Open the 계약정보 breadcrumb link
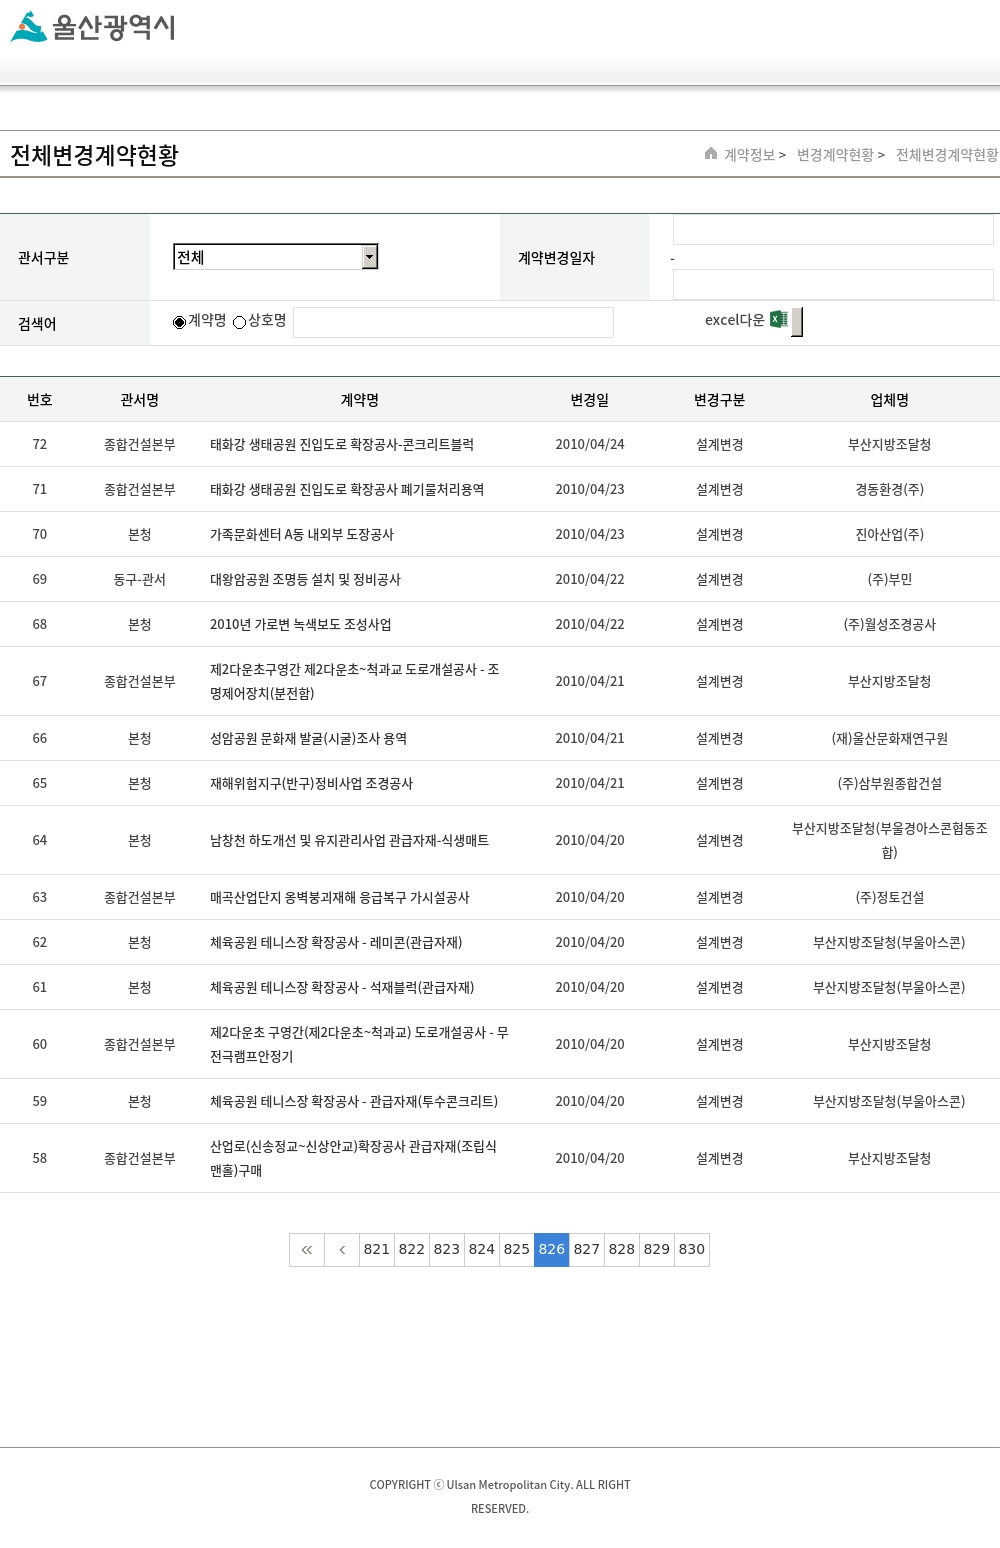1000x1548 pixels. [749, 155]
